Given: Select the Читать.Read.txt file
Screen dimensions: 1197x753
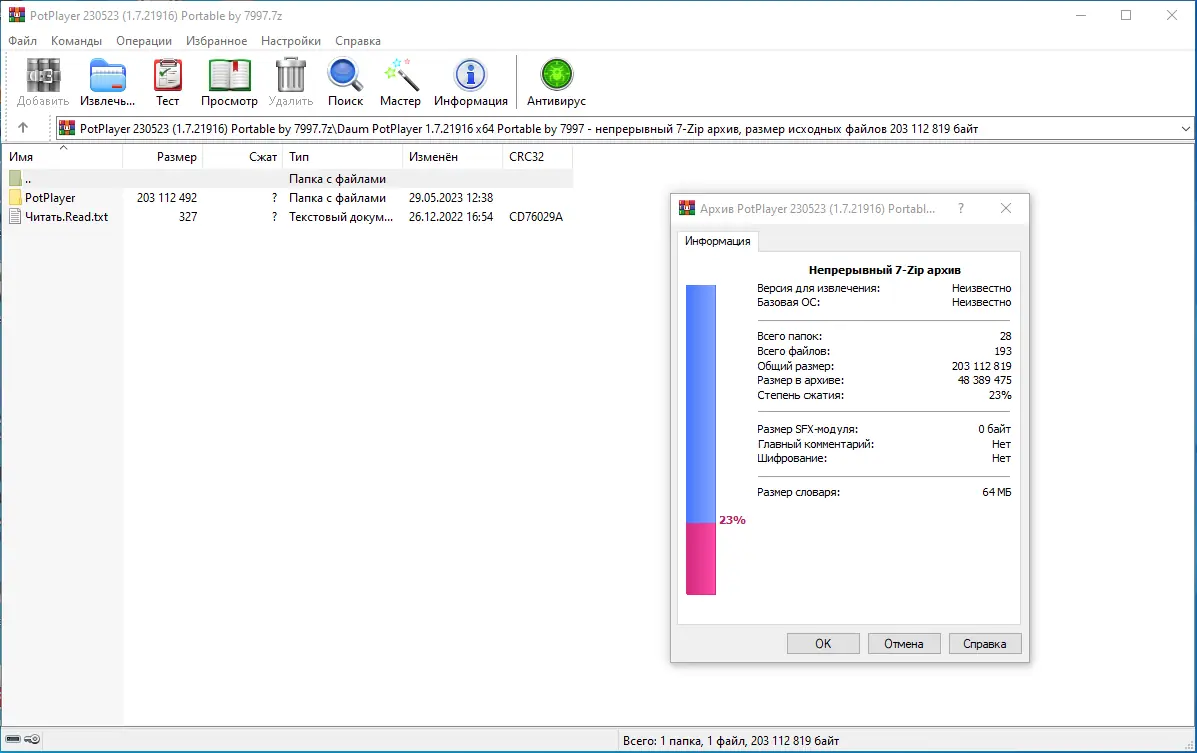Looking at the screenshot, I should (x=65, y=217).
